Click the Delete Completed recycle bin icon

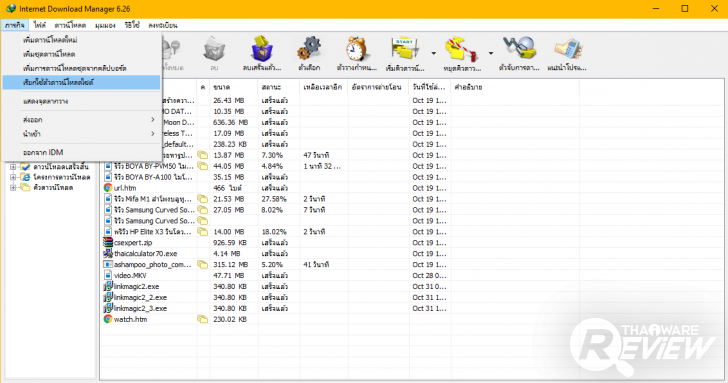[262, 49]
